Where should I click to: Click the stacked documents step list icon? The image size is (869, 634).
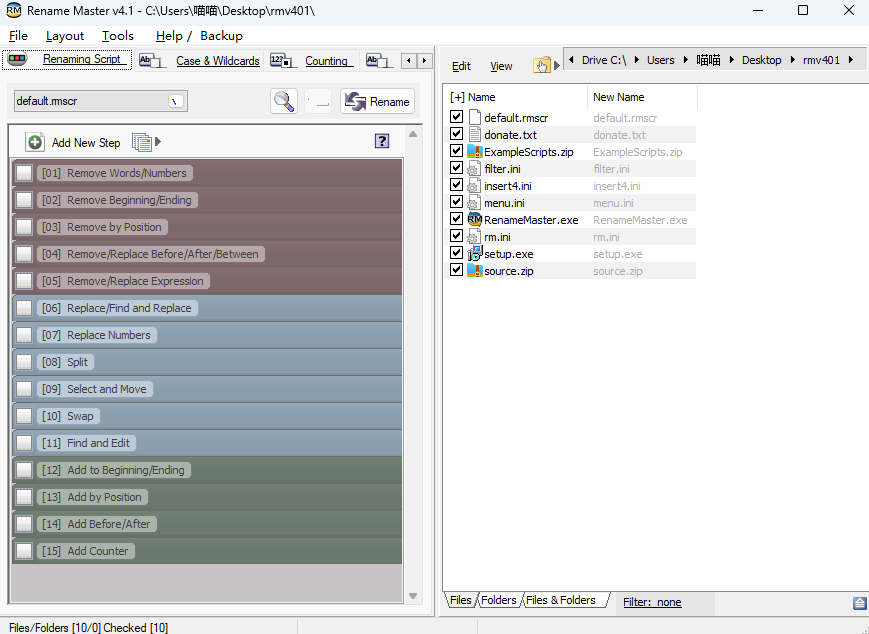[x=142, y=142]
